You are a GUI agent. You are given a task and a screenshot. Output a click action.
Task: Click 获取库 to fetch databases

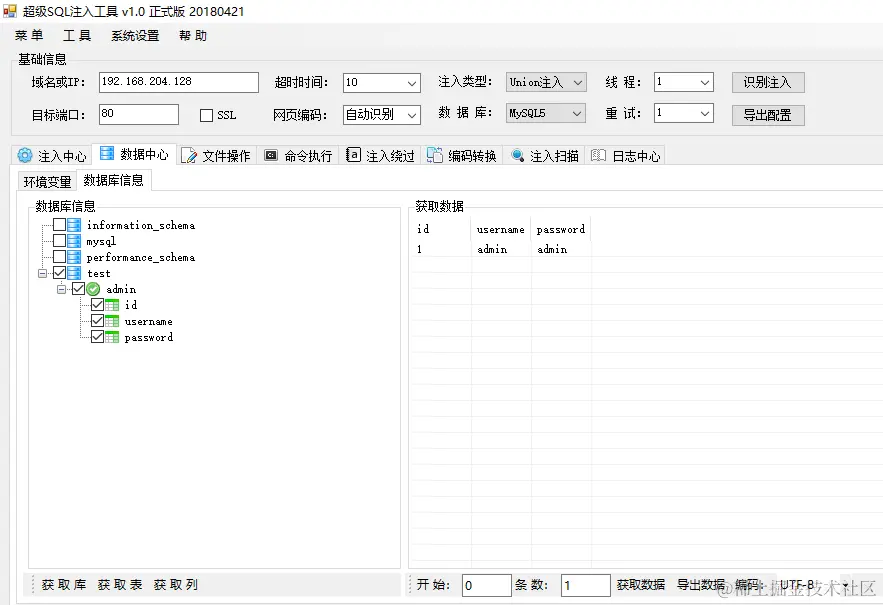coord(64,585)
